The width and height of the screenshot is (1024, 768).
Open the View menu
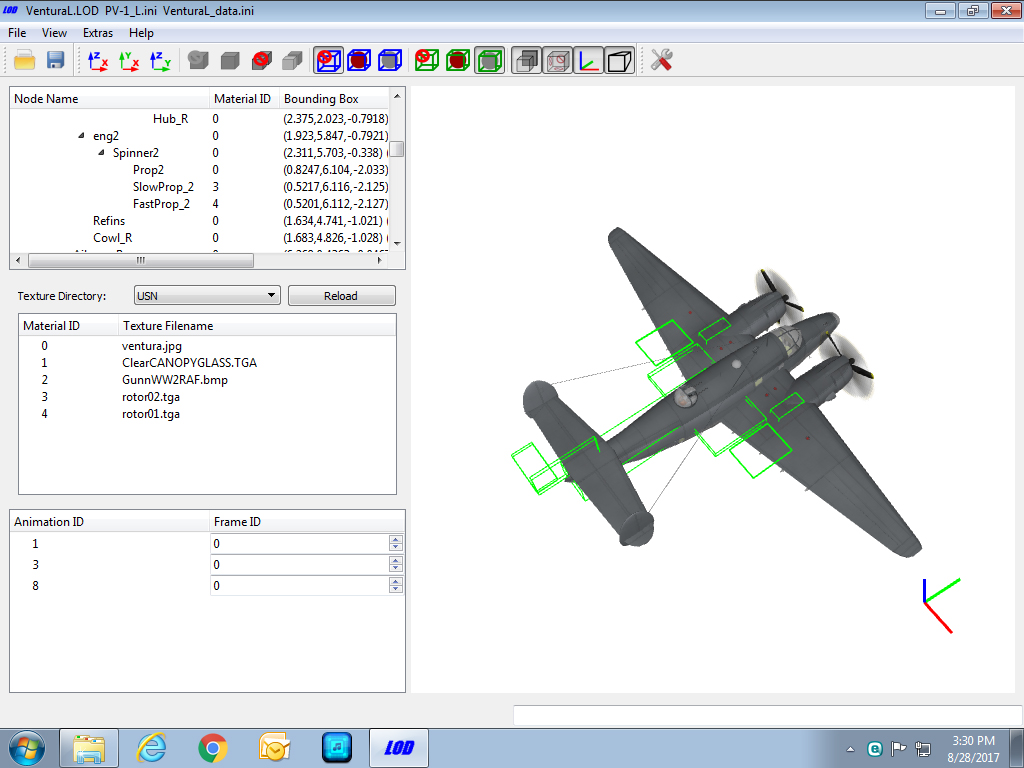click(x=54, y=33)
